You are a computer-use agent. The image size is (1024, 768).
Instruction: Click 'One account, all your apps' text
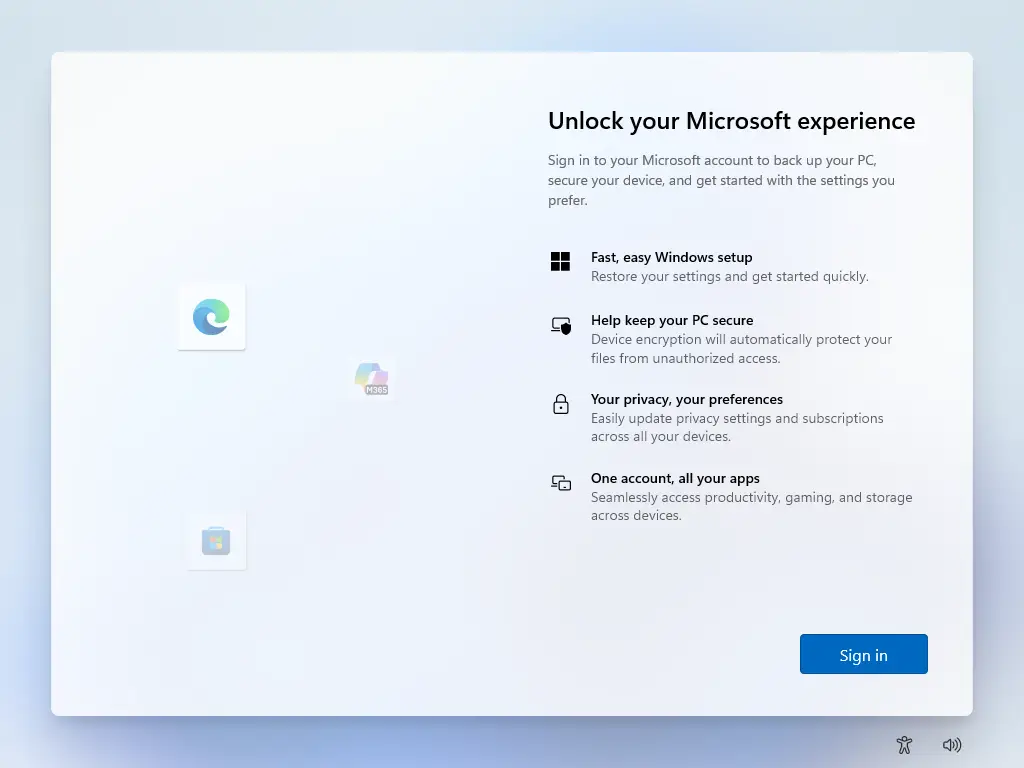[675, 478]
